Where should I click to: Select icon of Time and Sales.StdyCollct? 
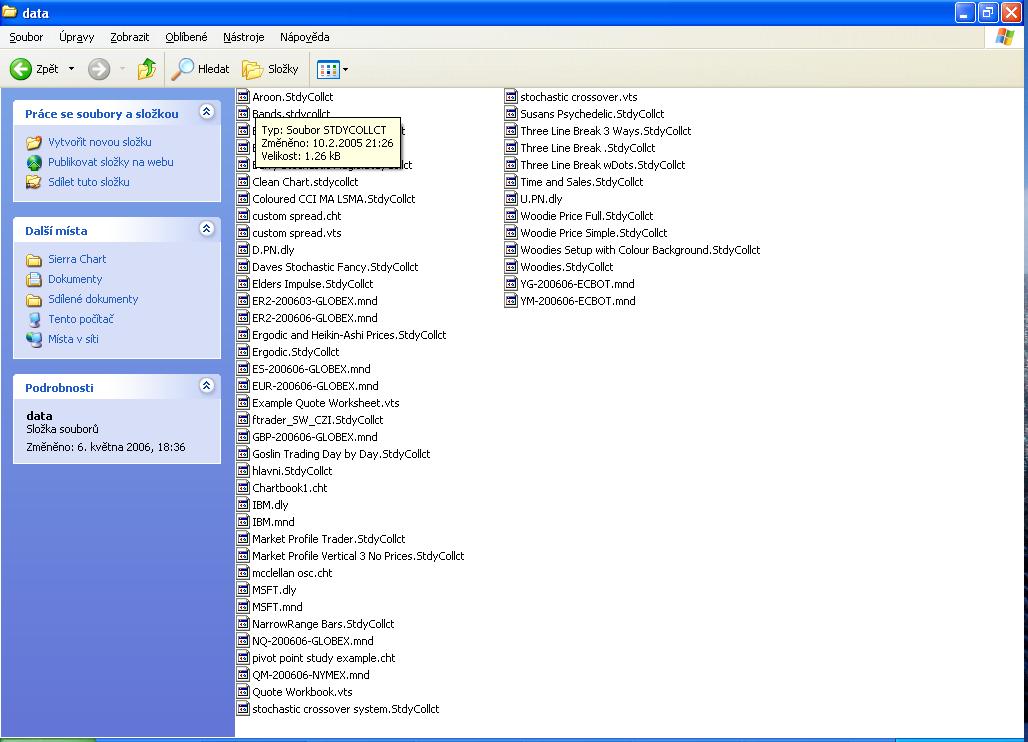pyautogui.click(x=511, y=182)
